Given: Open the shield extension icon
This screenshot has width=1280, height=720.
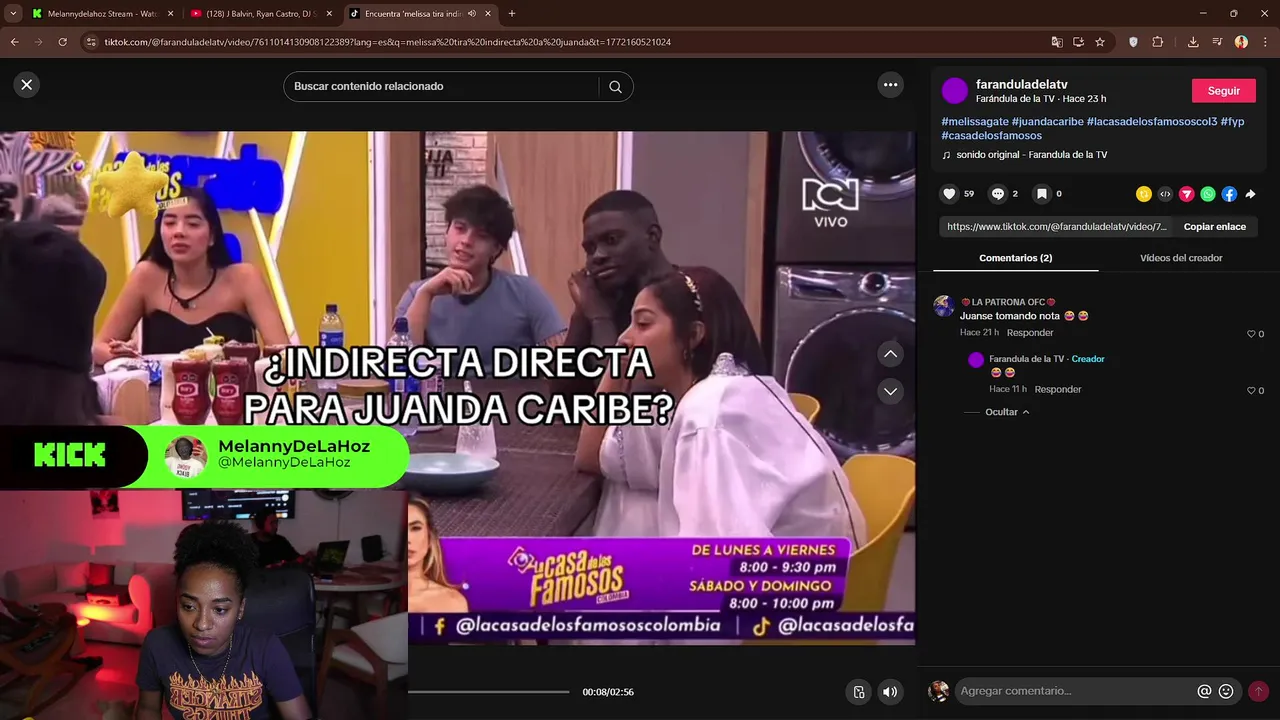Looking at the screenshot, I should click(x=1133, y=42).
